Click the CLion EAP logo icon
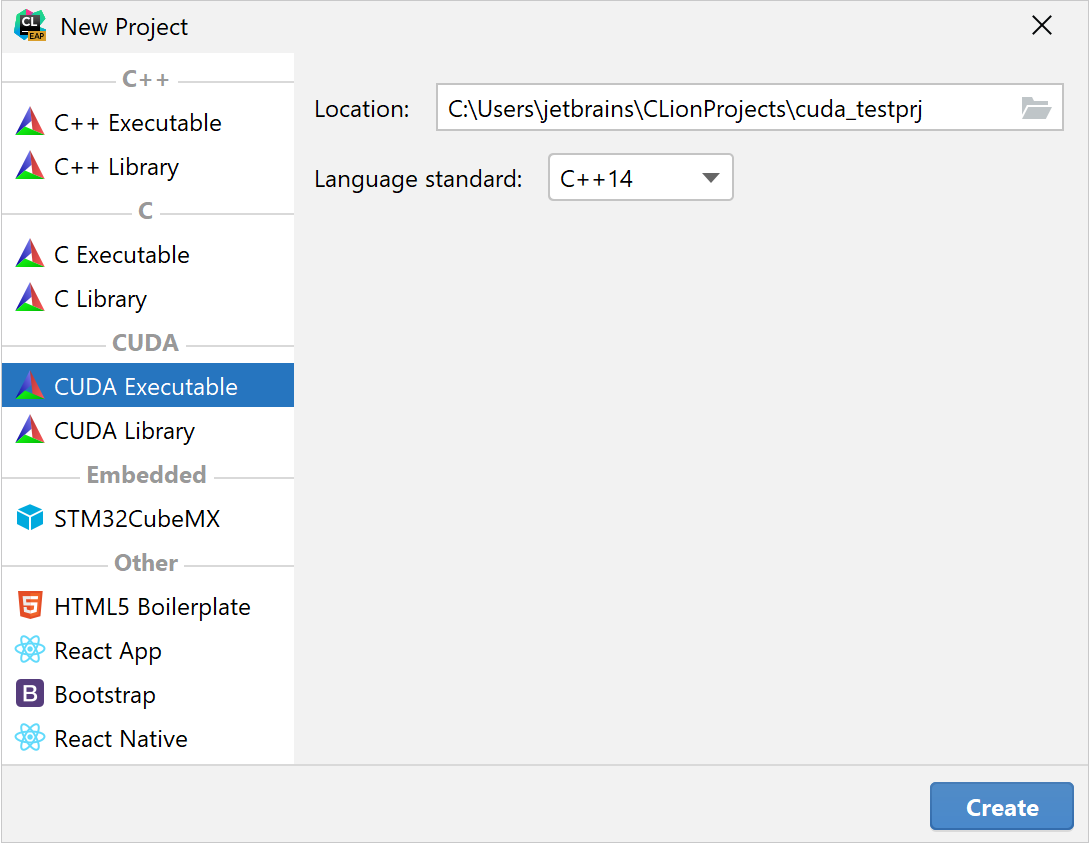The image size is (1090, 844). tap(30, 26)
